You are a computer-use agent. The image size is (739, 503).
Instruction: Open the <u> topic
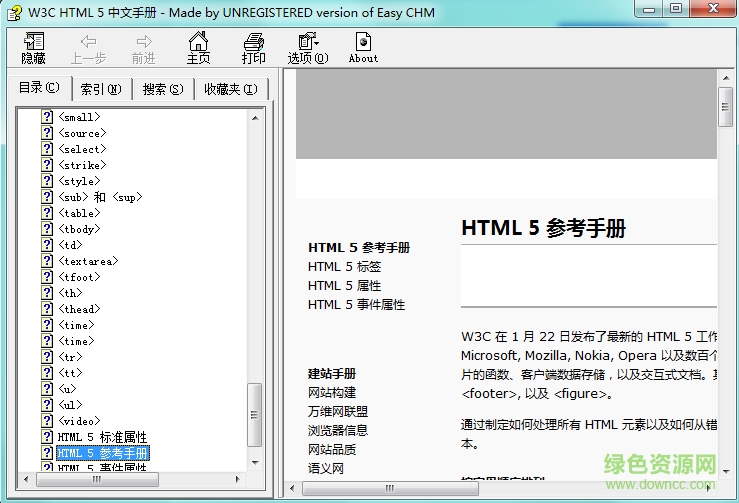click(67, 389)
